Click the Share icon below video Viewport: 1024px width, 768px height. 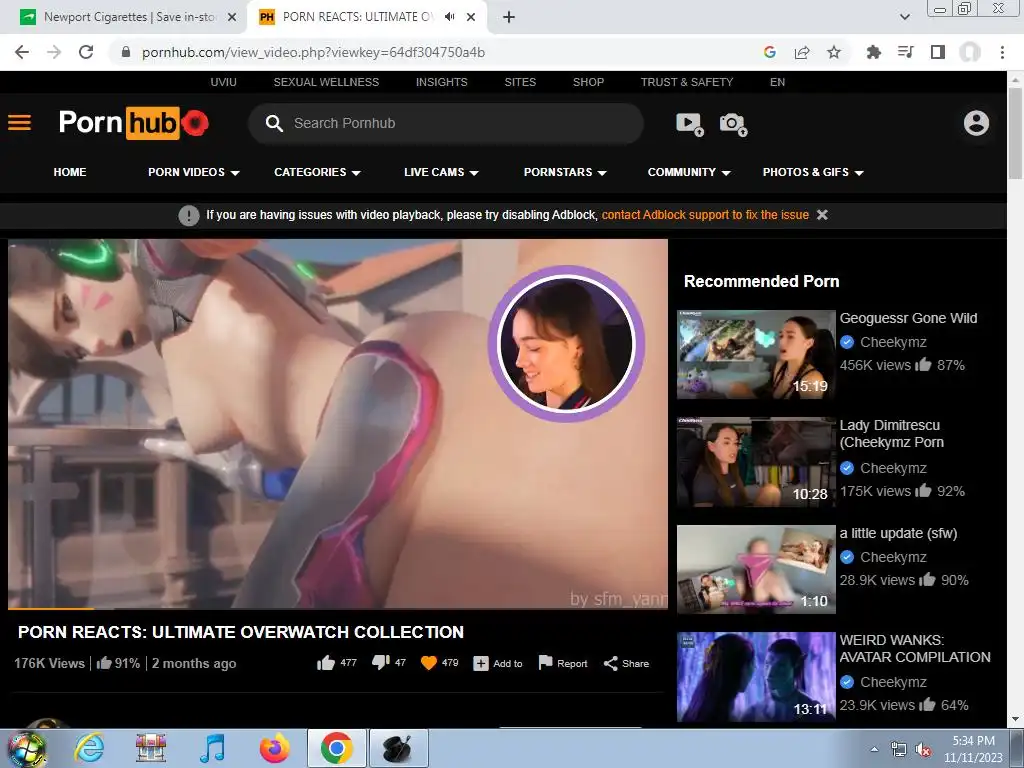[611, 664]
